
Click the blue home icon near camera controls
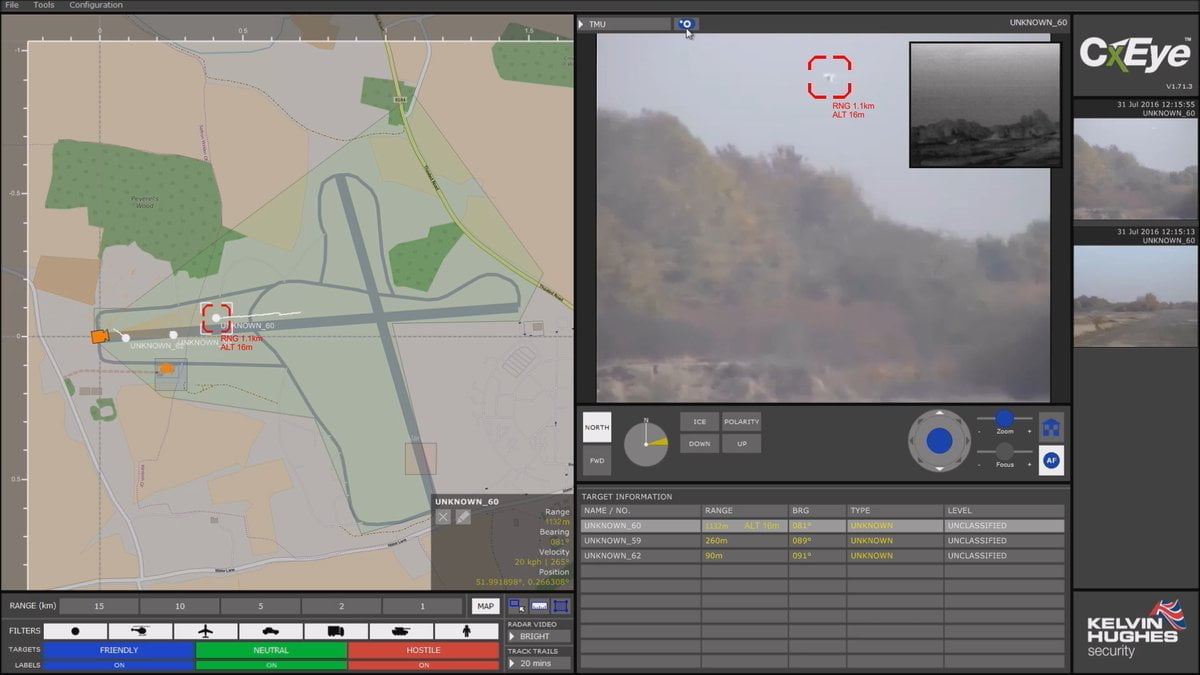[x=1051, y=425]
